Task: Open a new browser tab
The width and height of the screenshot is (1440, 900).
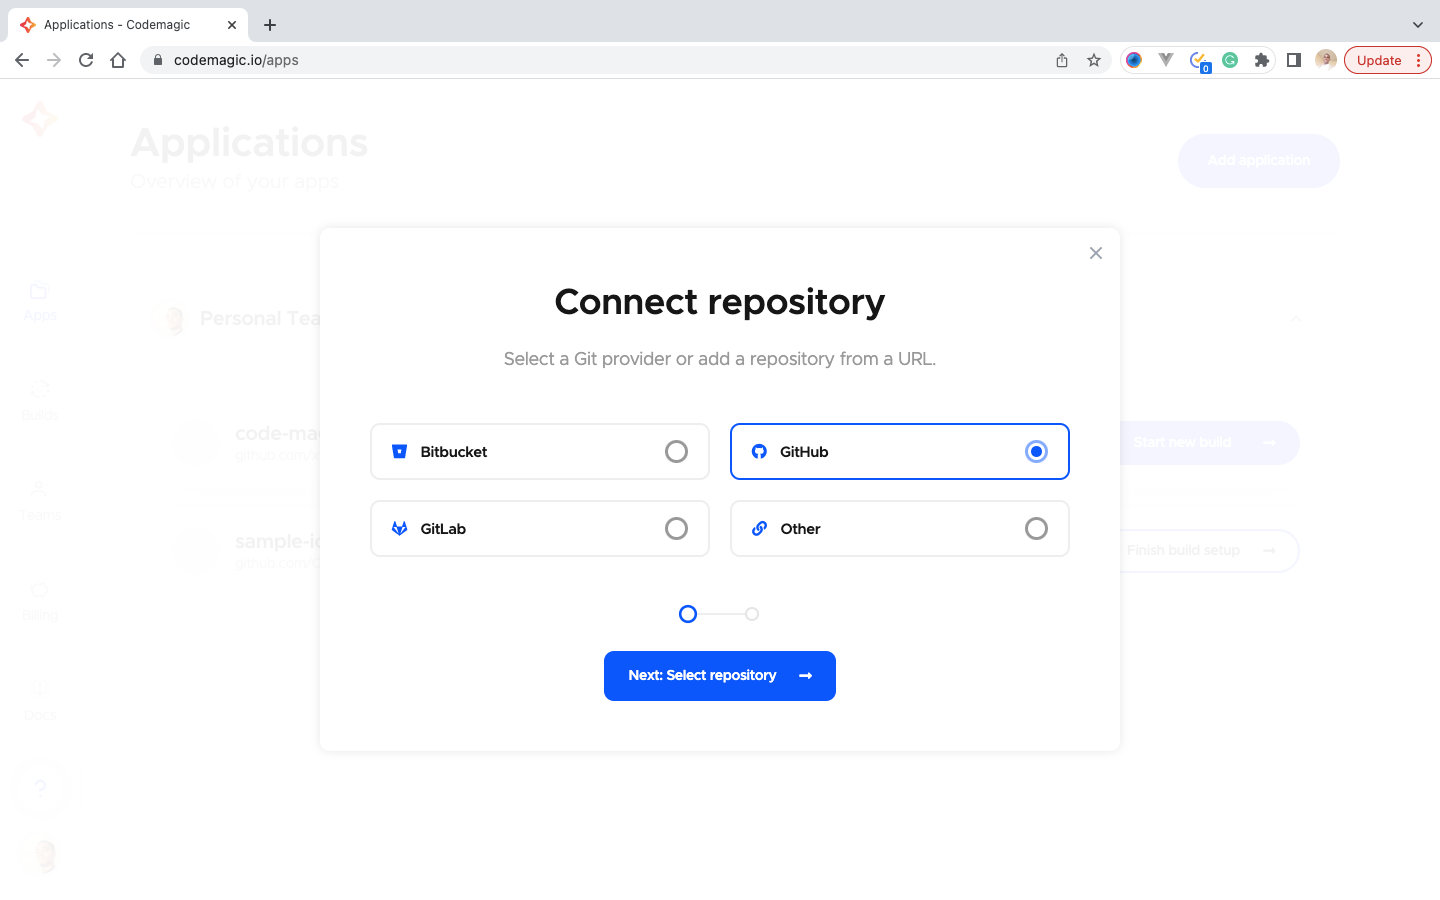Action: [270, 25]
